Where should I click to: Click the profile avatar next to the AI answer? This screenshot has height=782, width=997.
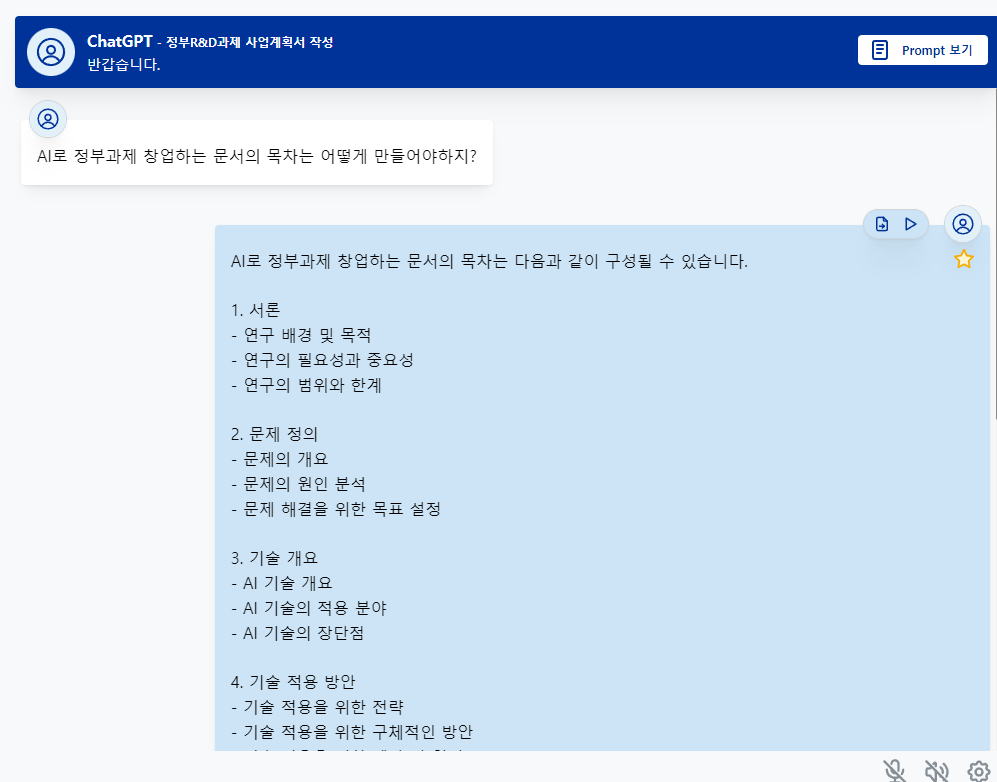[x=962, y=224]
